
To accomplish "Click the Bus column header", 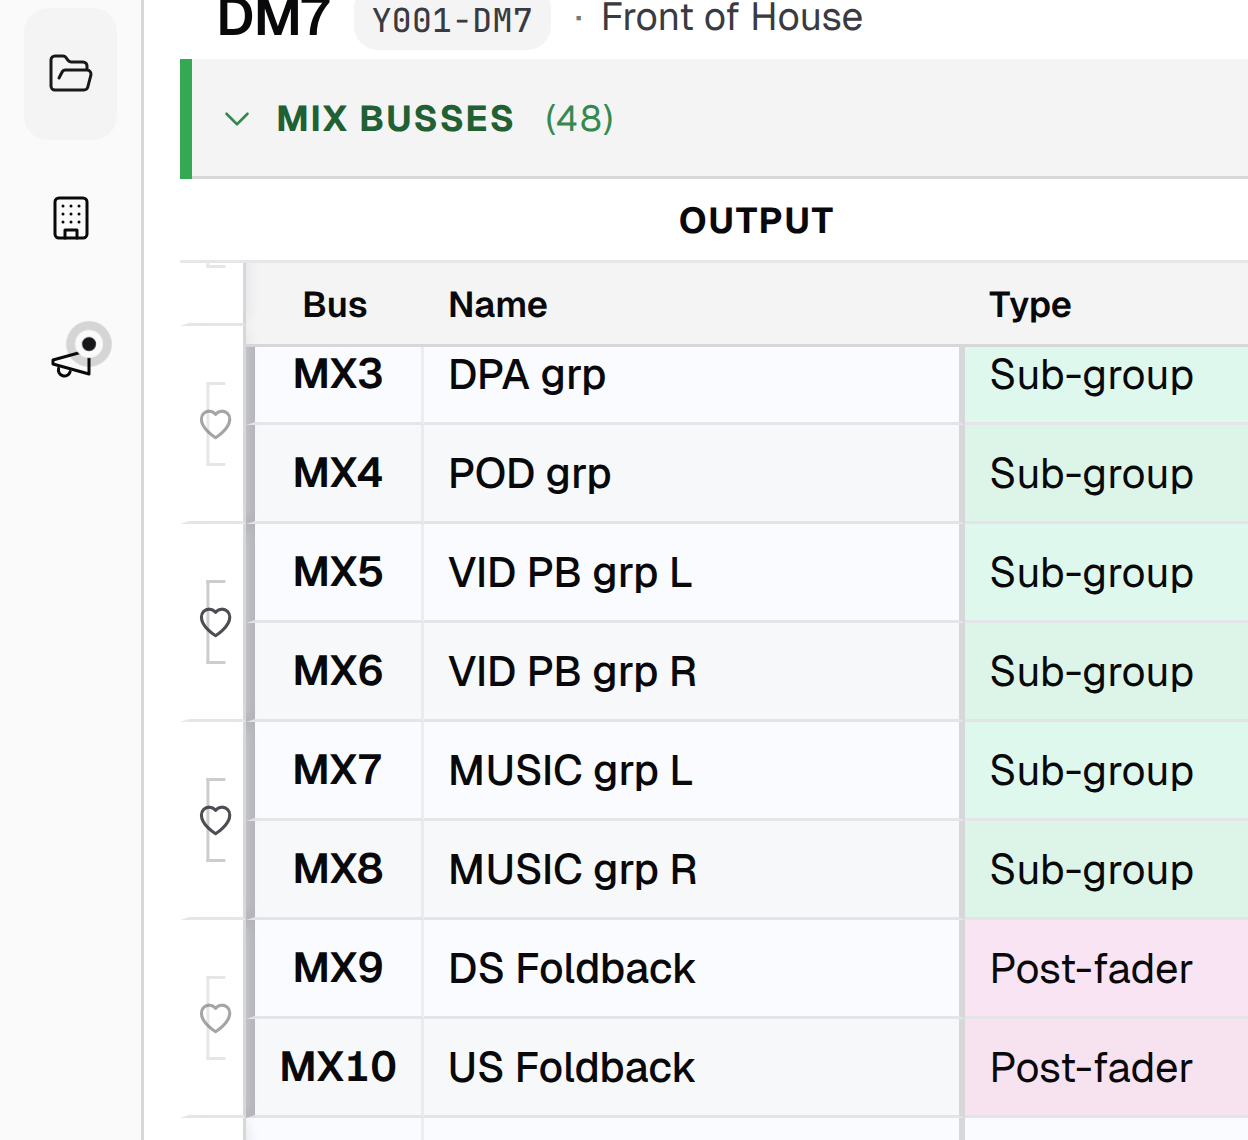I will pos(335,305).
